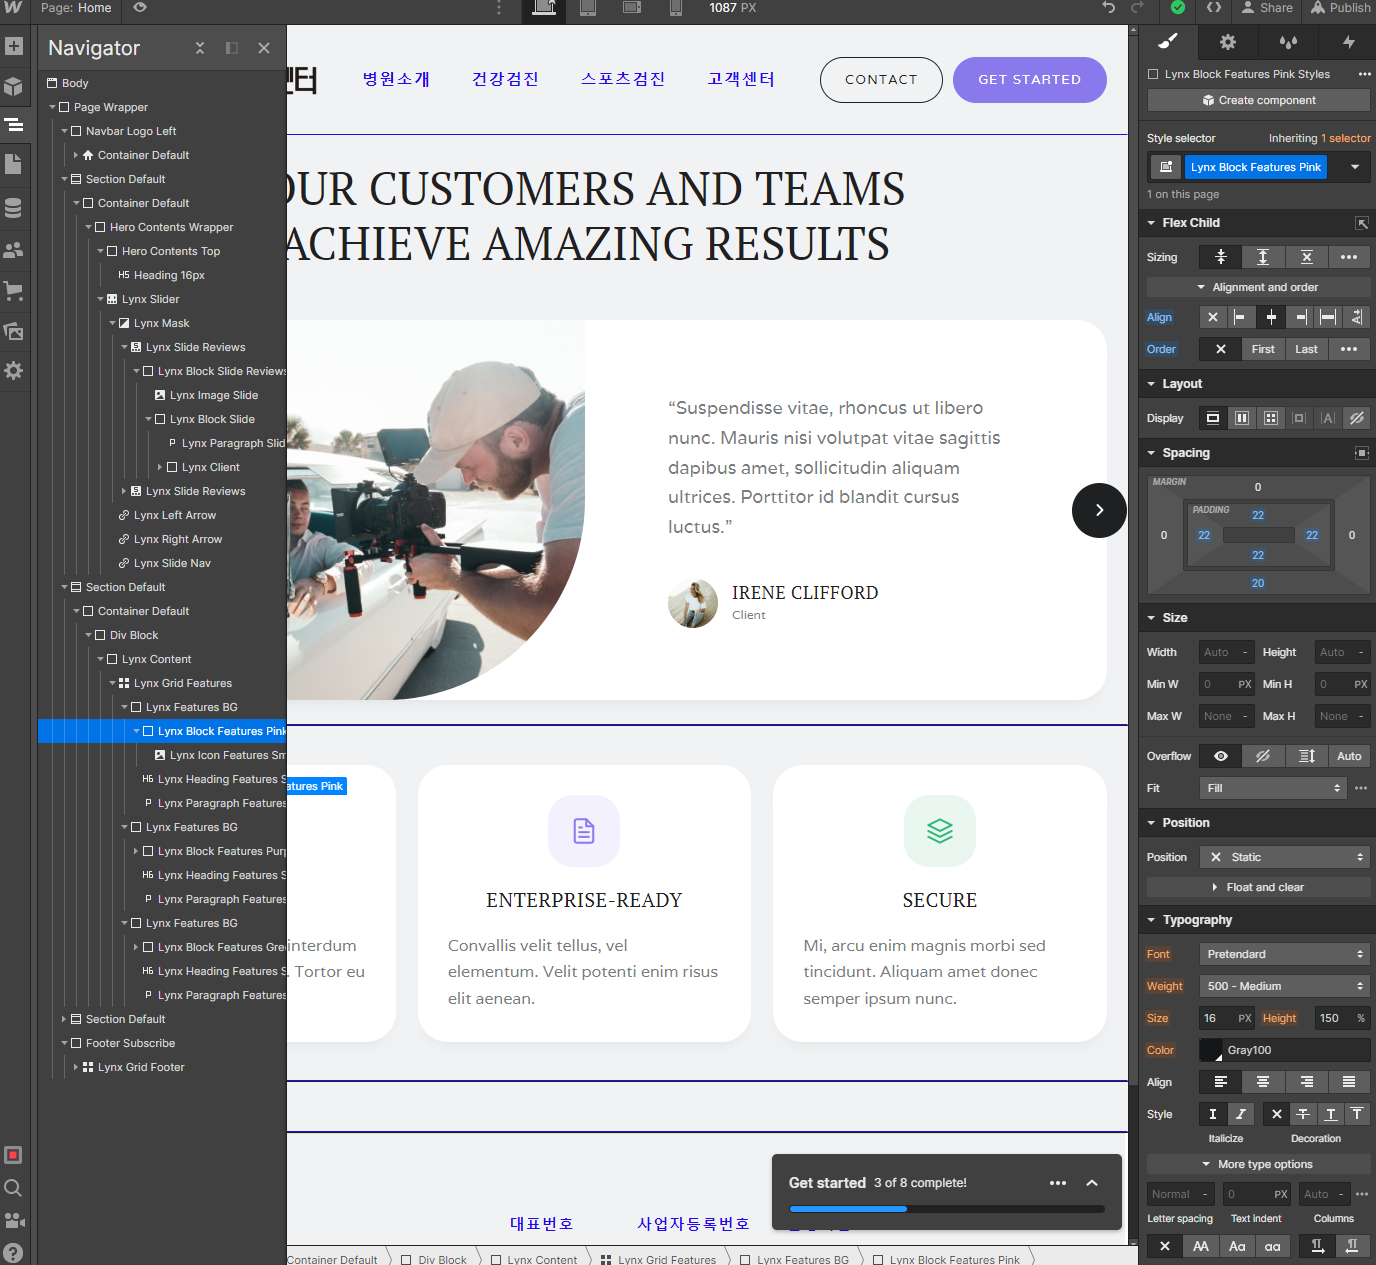The width and height of the screenshot is (1376, 1265).
Task: Click the search magnifier icon in left sidebar
Action: pos(13,1188)
